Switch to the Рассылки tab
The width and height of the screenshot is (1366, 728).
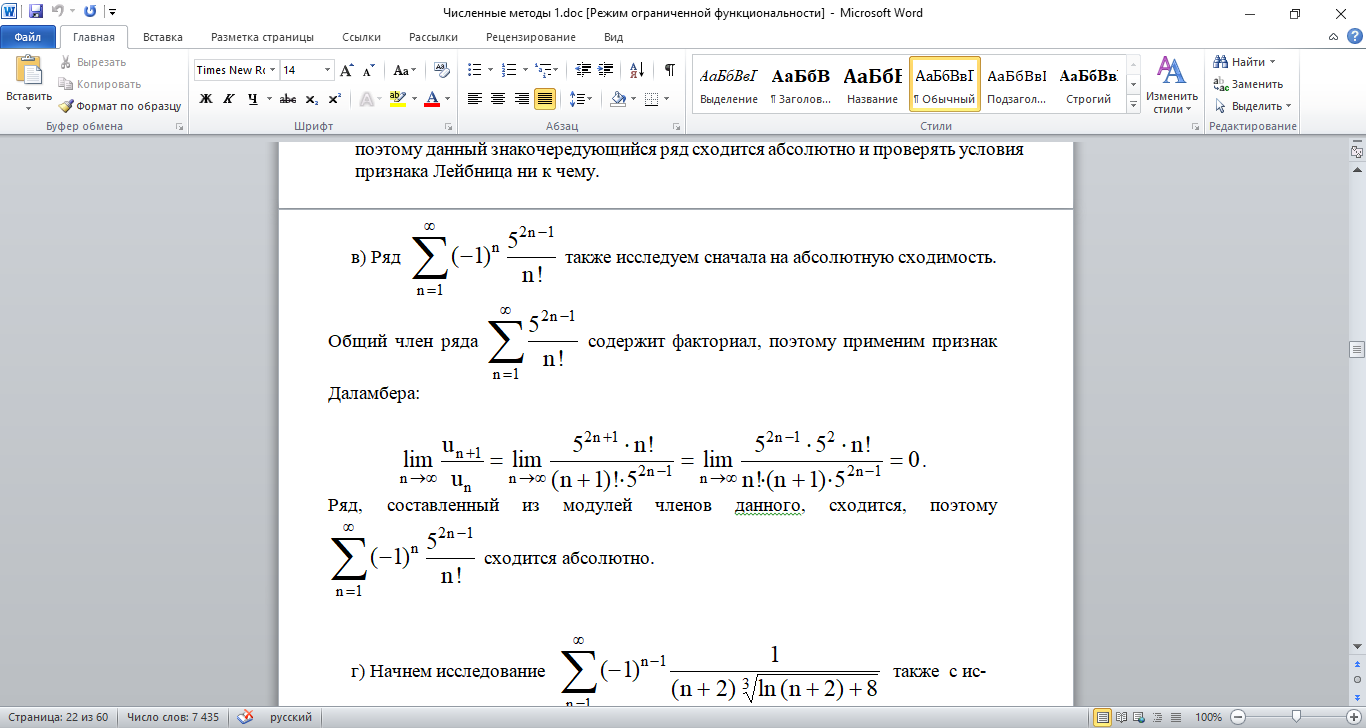[433, 37]
